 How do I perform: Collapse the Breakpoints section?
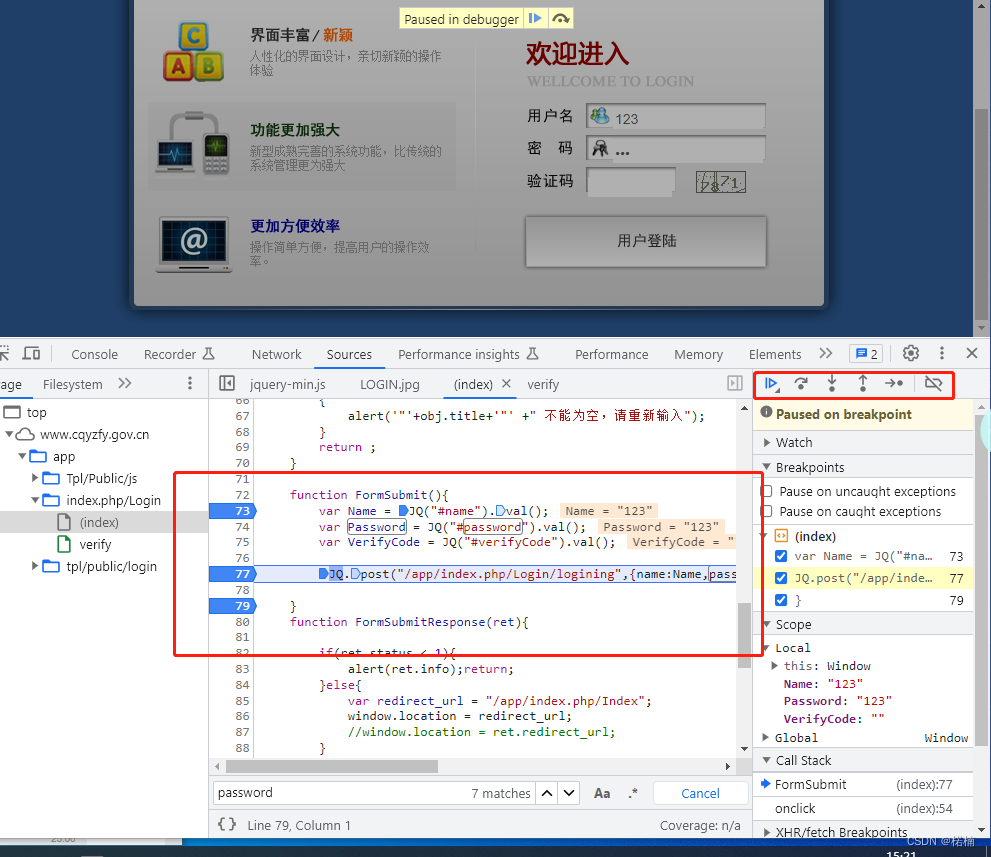[x=767, y=467]
